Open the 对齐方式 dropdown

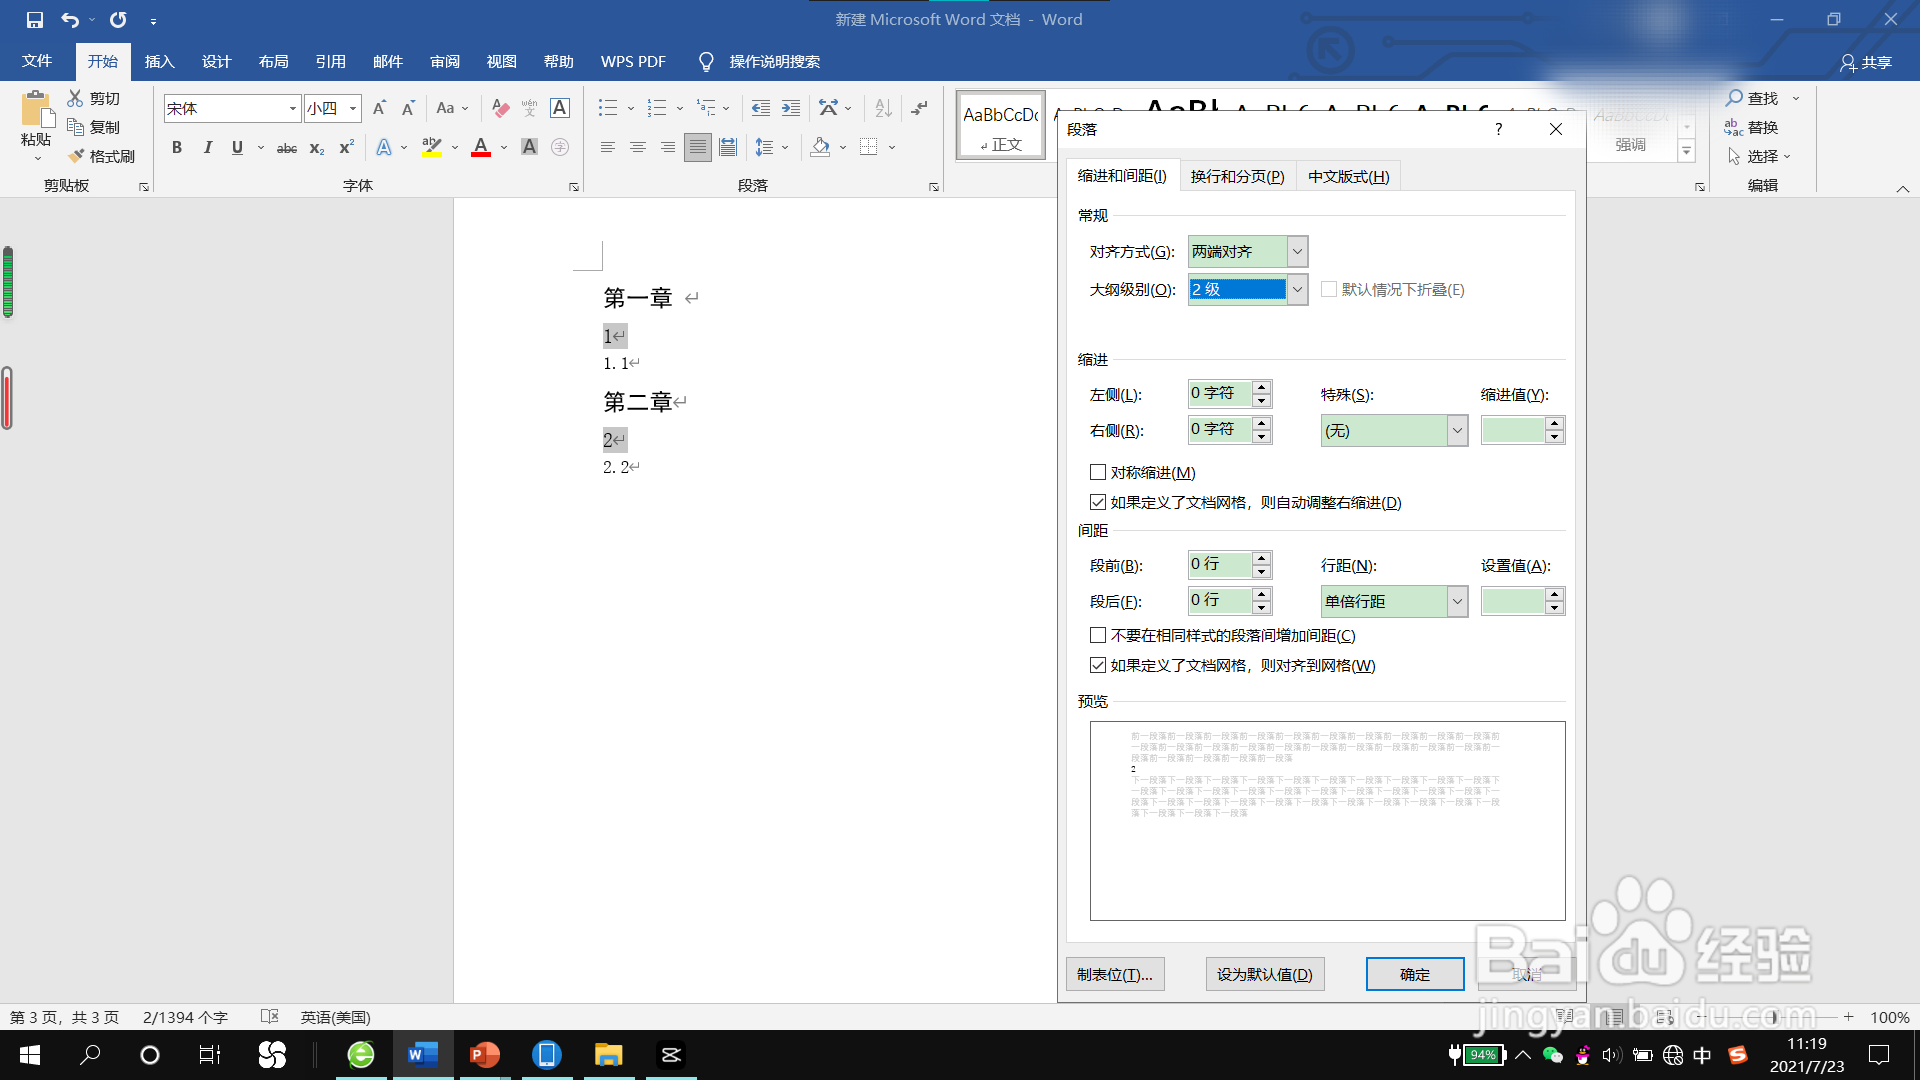[x=1297, y=252]
